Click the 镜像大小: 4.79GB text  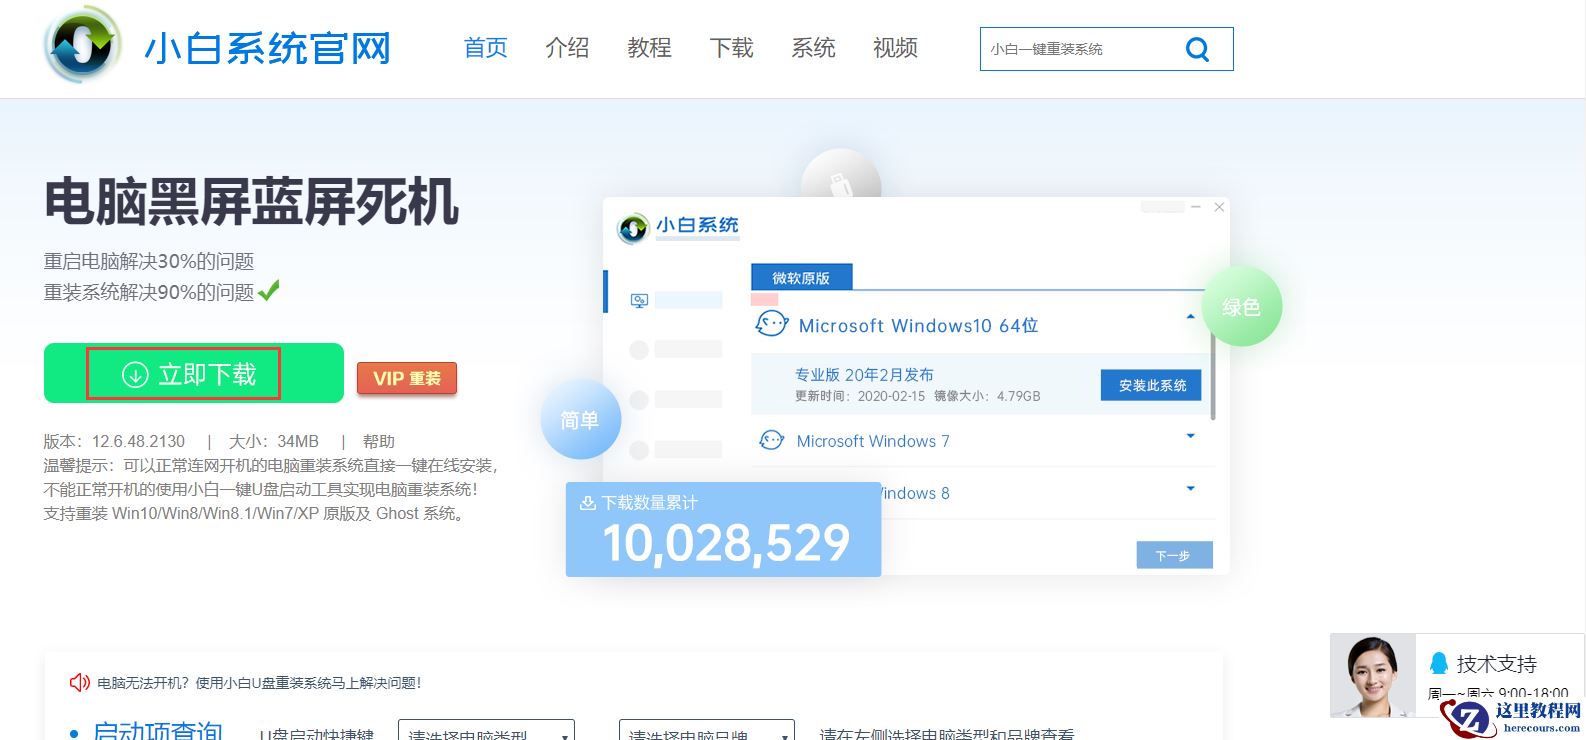click(x=988, y=396)
